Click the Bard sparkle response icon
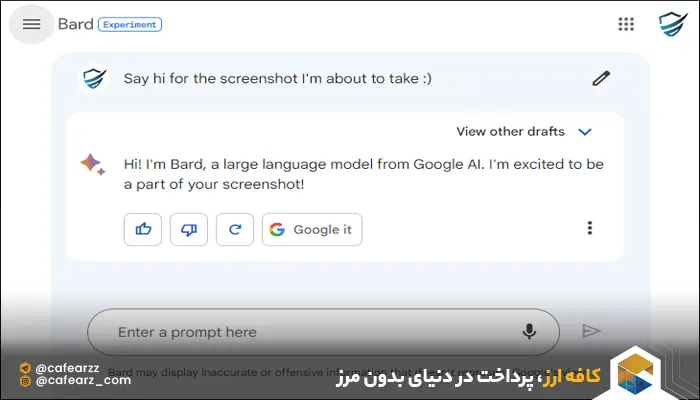The image size is (700, 400). click(93, 164)
